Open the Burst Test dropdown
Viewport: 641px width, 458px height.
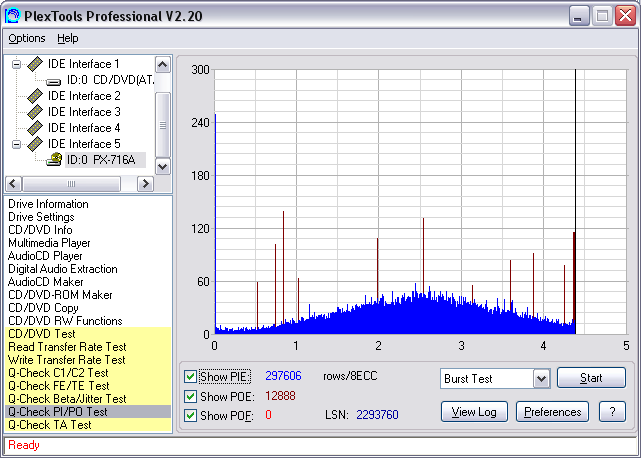coord(541,379)
